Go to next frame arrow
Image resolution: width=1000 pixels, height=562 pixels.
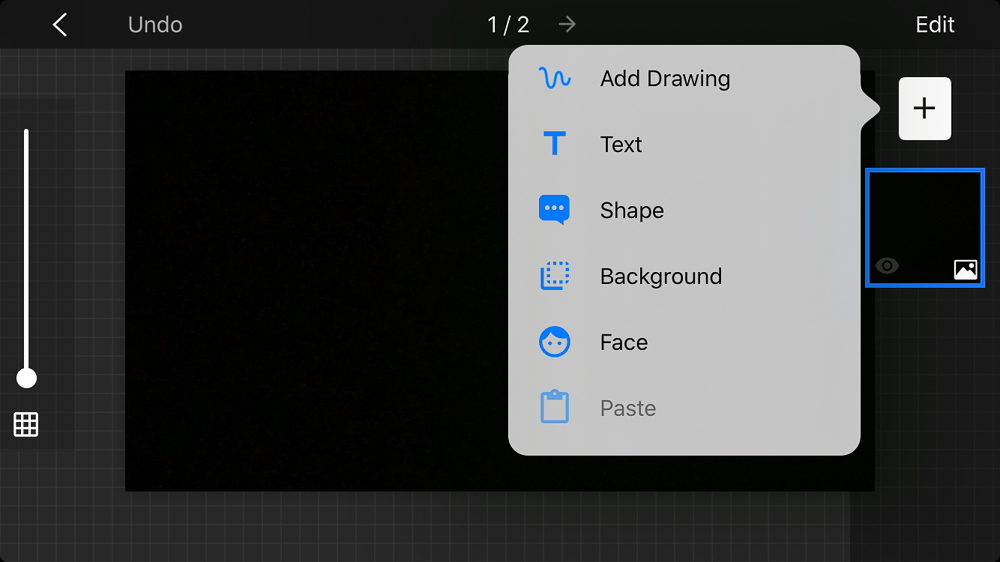click(x=567, y=25)
